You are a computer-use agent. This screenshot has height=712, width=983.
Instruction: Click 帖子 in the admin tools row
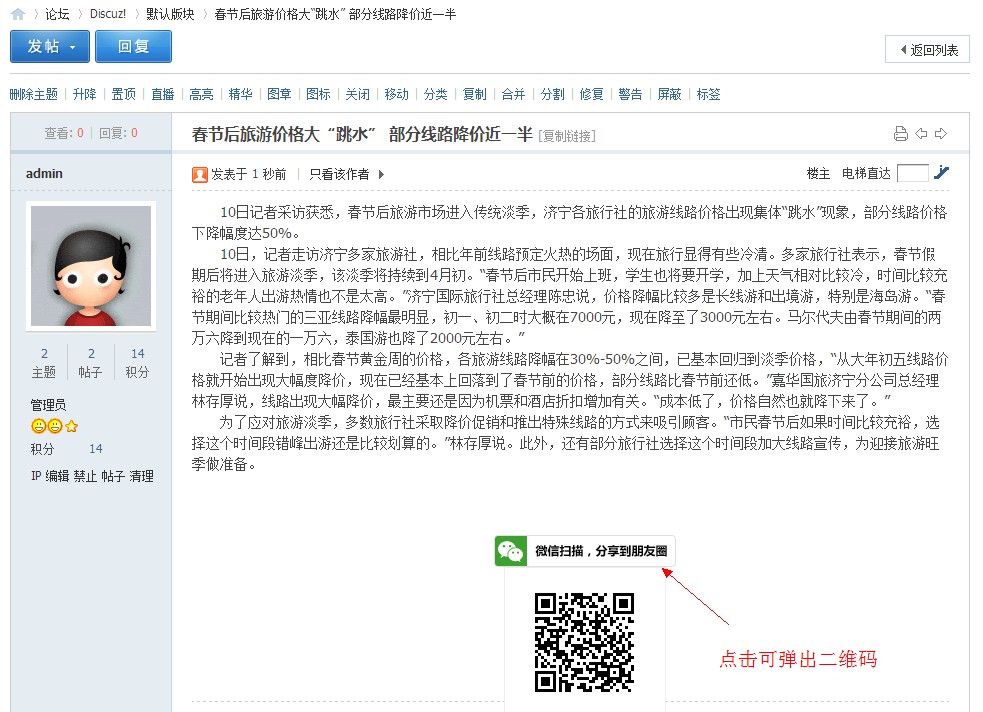[113, 476]
